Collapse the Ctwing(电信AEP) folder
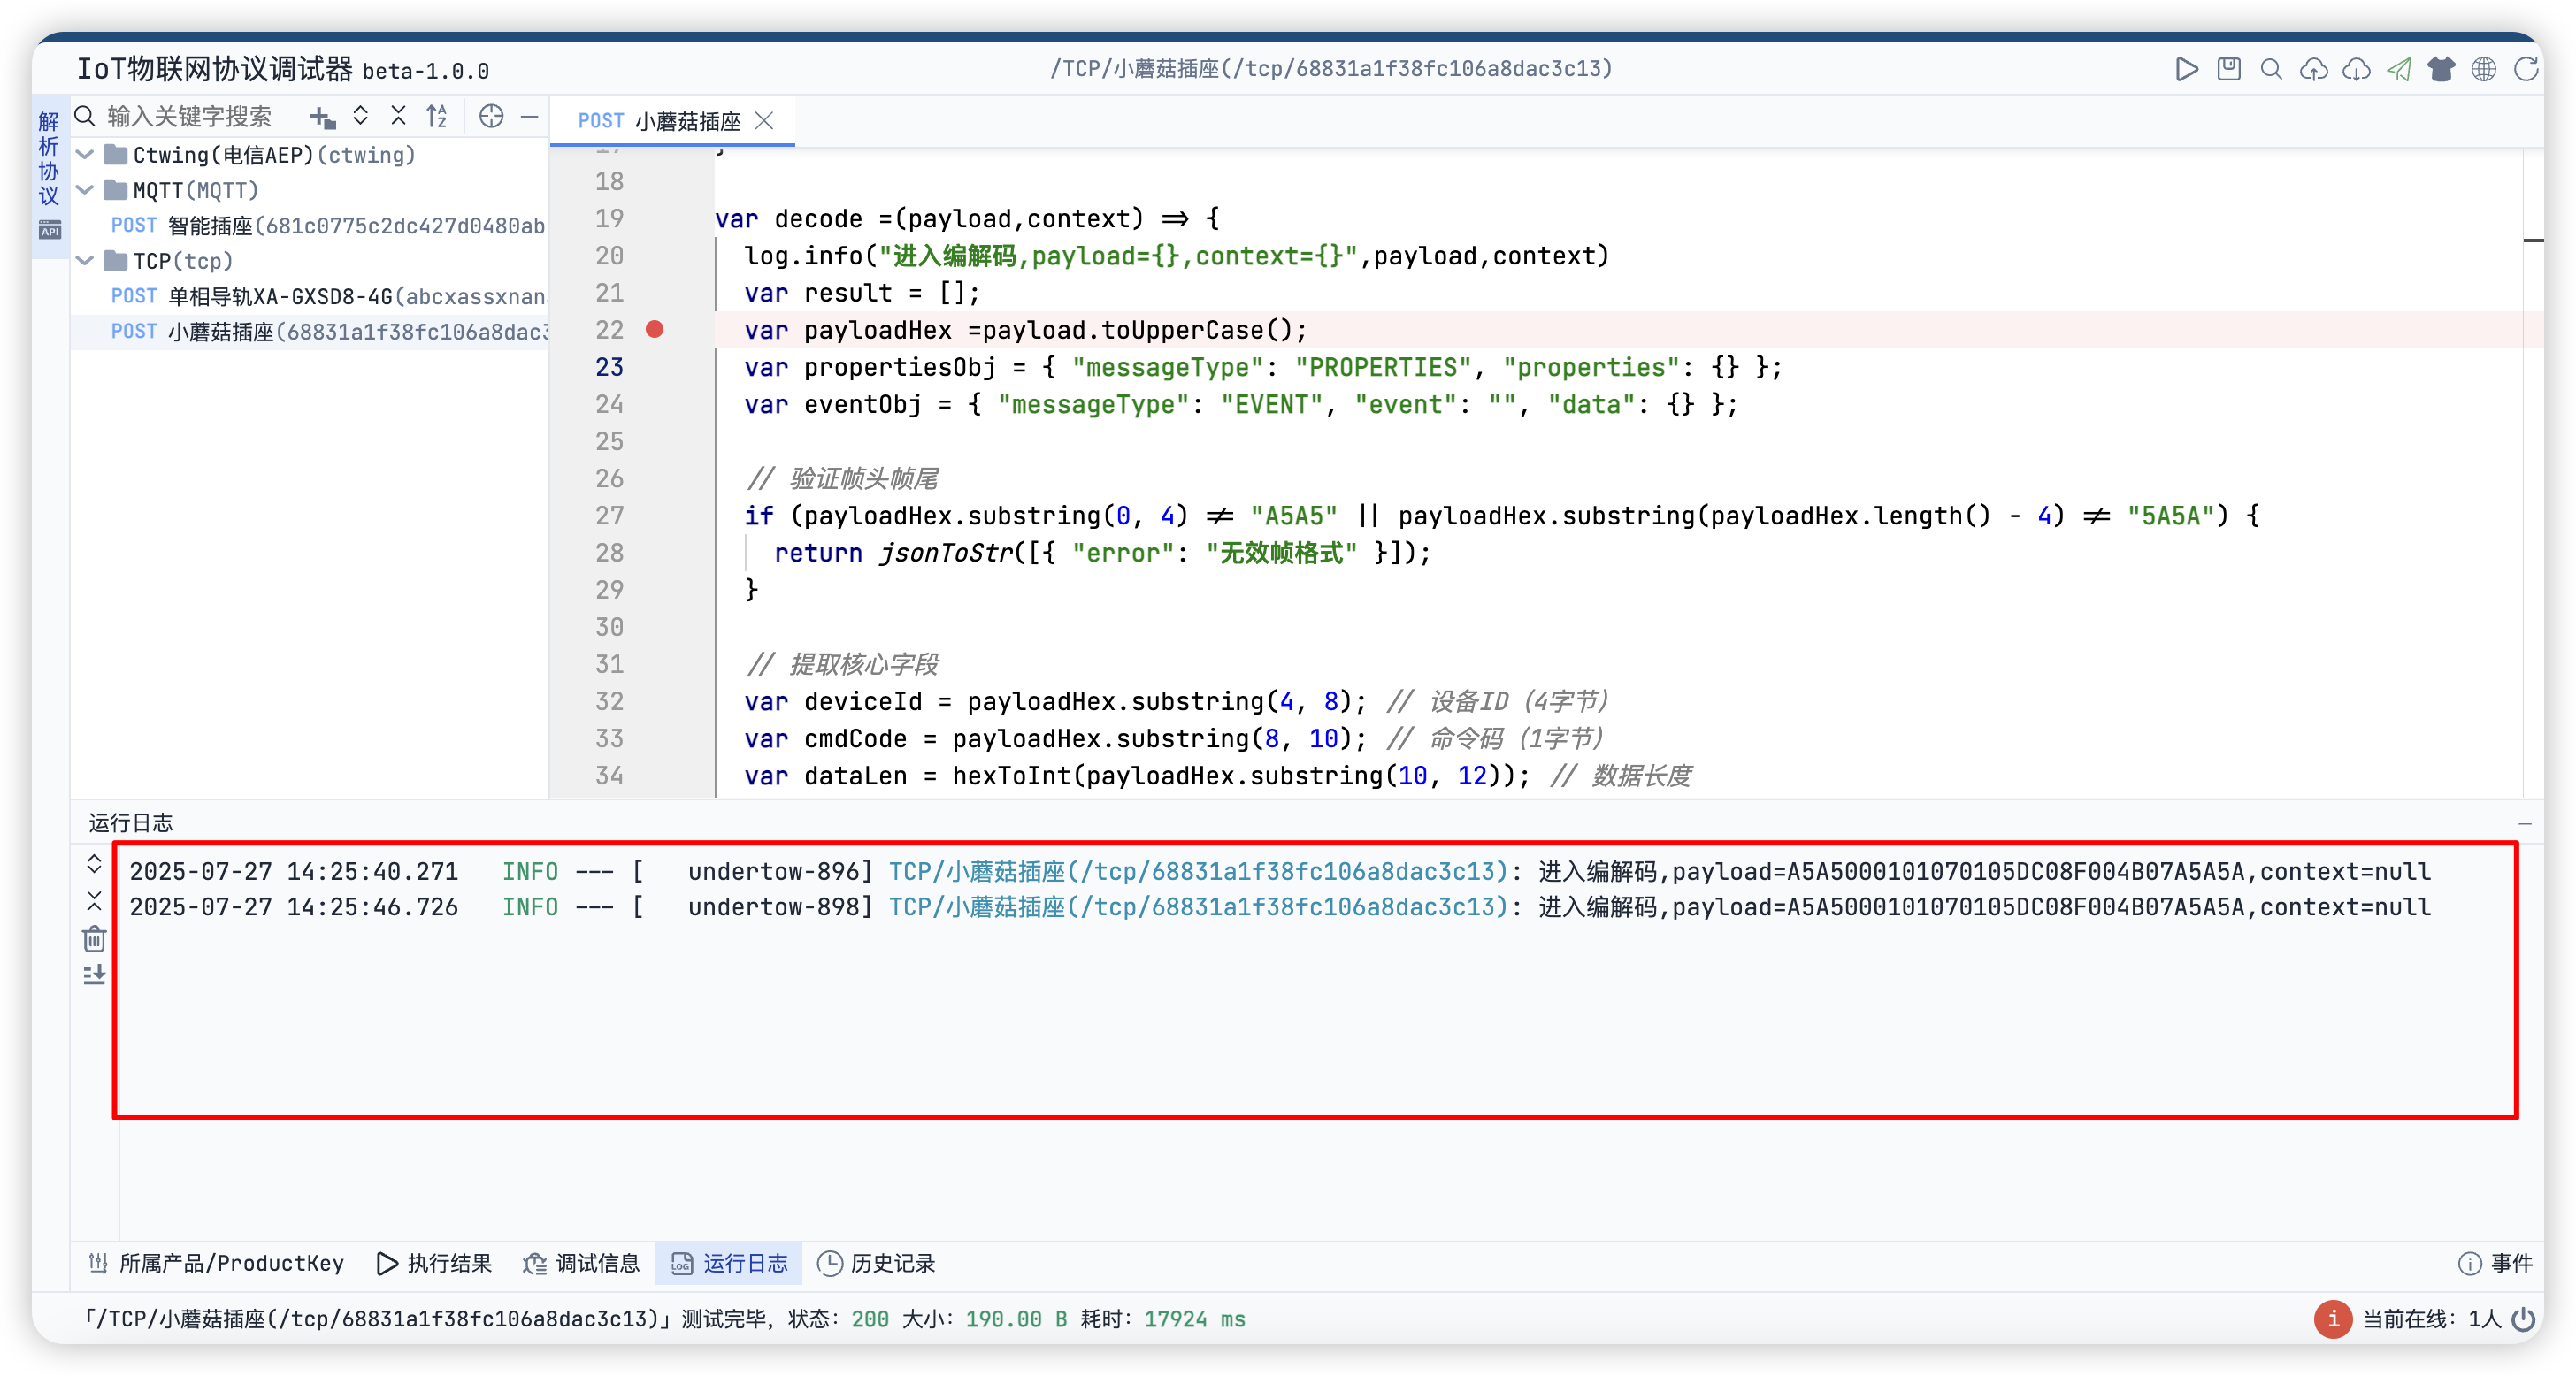The width and height of the screenshot is (2576, 1376). click(x=86, y=155)
